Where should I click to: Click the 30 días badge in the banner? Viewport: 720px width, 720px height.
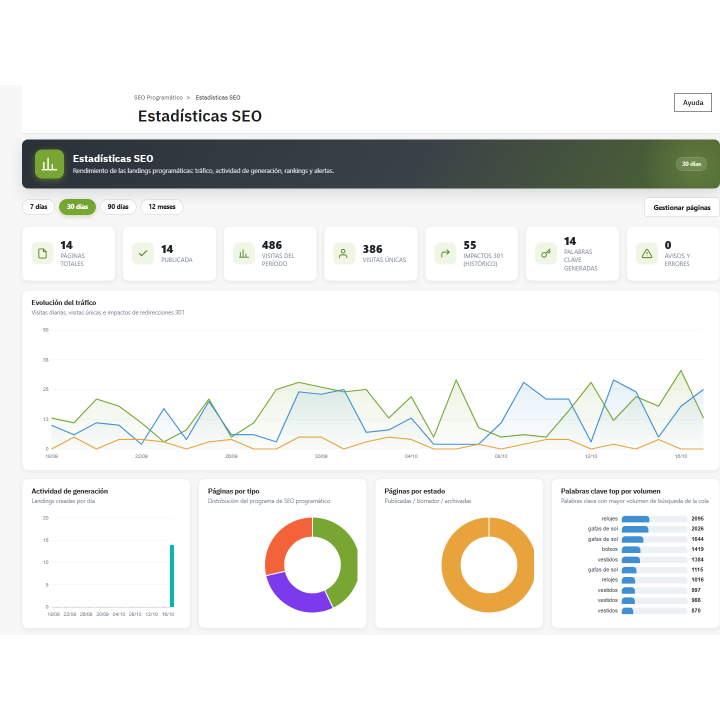[x=691, y=164]
